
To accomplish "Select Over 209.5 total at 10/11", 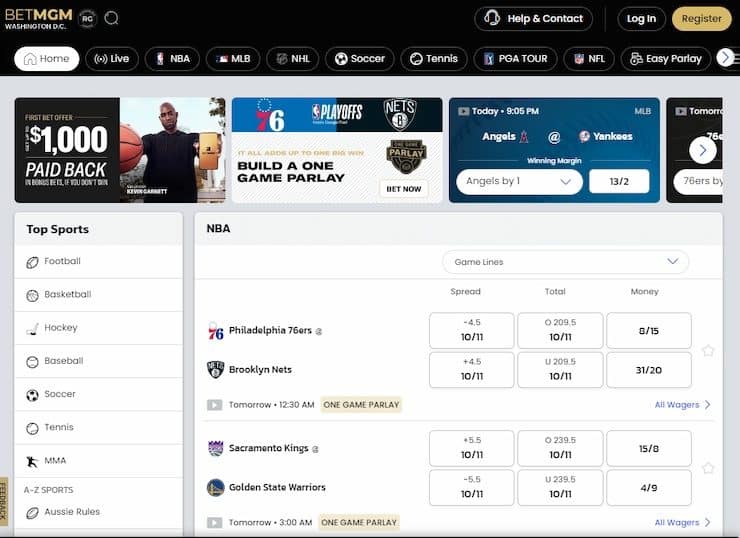I will point(560,330).
